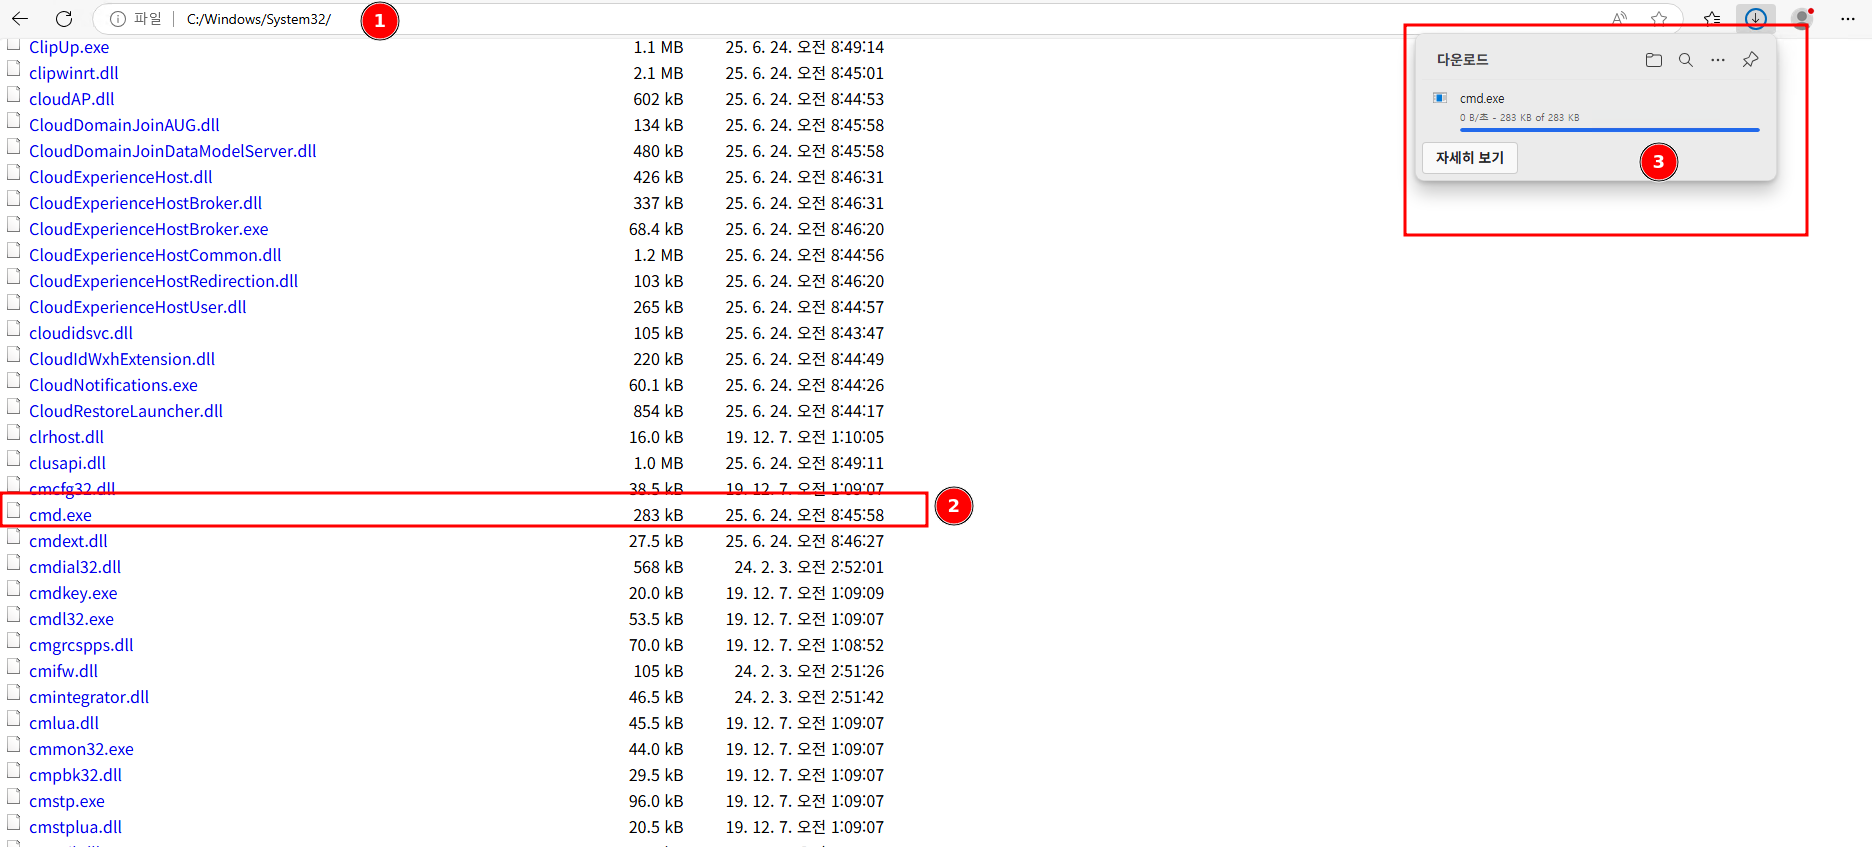
Task: Open CloudExperienceHostRedirection.dll link
Action: [163, 281]
